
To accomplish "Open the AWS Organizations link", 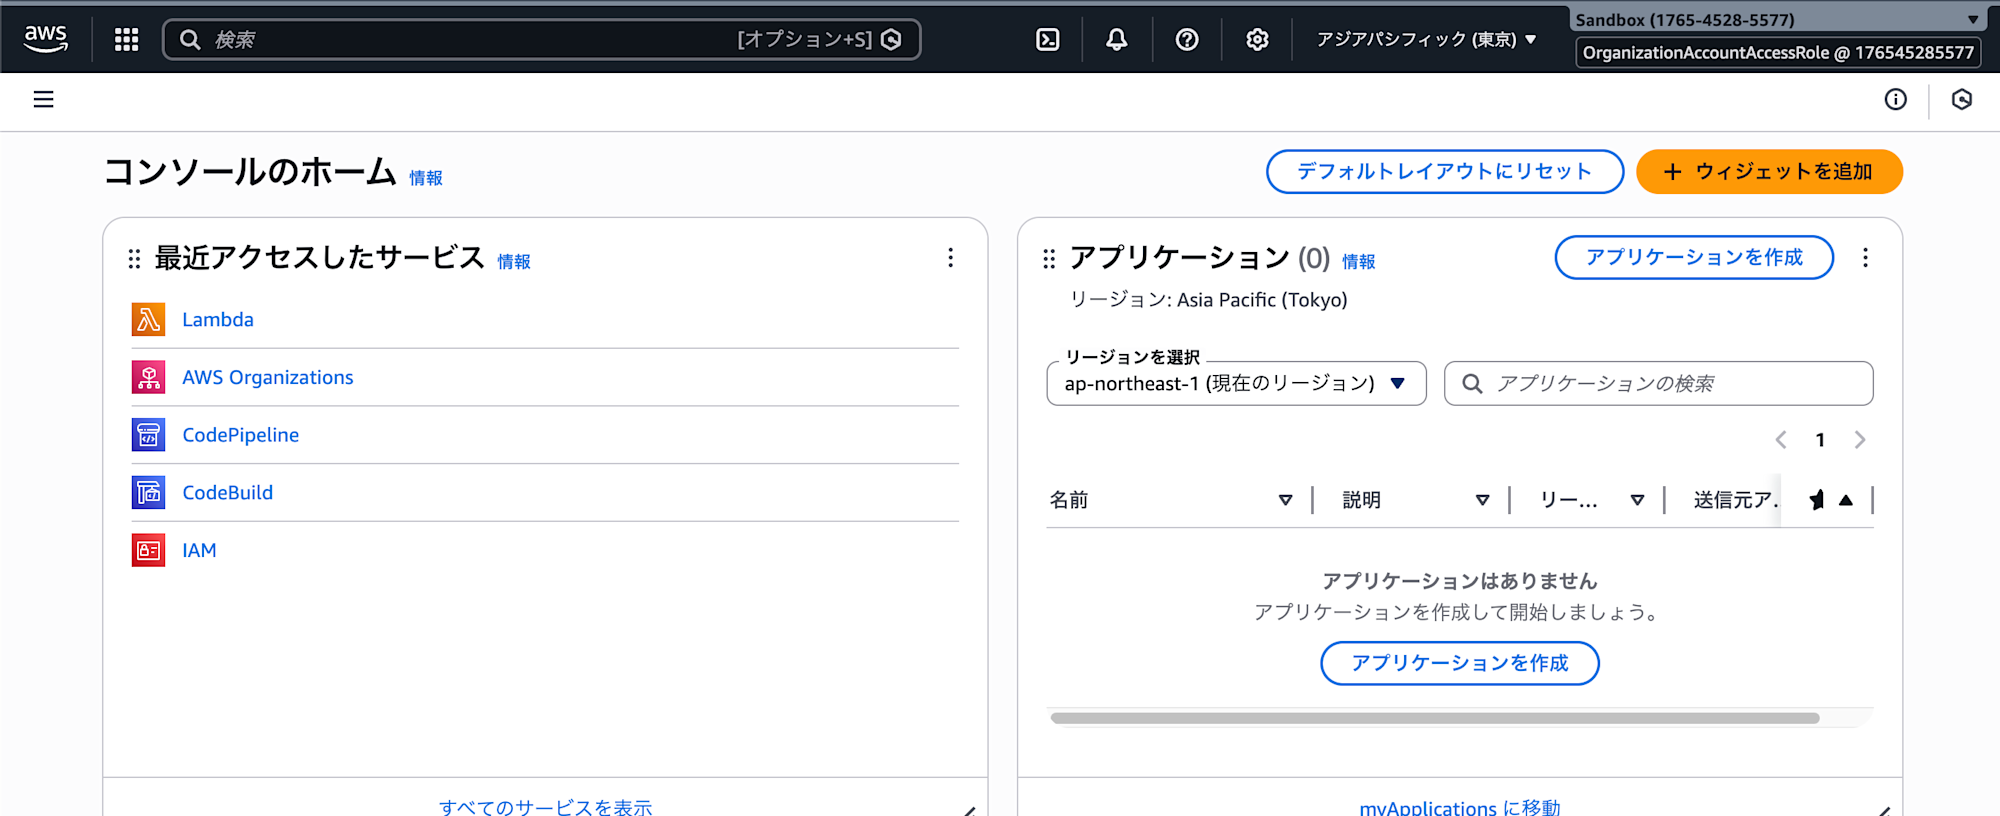I will (268, 377).
